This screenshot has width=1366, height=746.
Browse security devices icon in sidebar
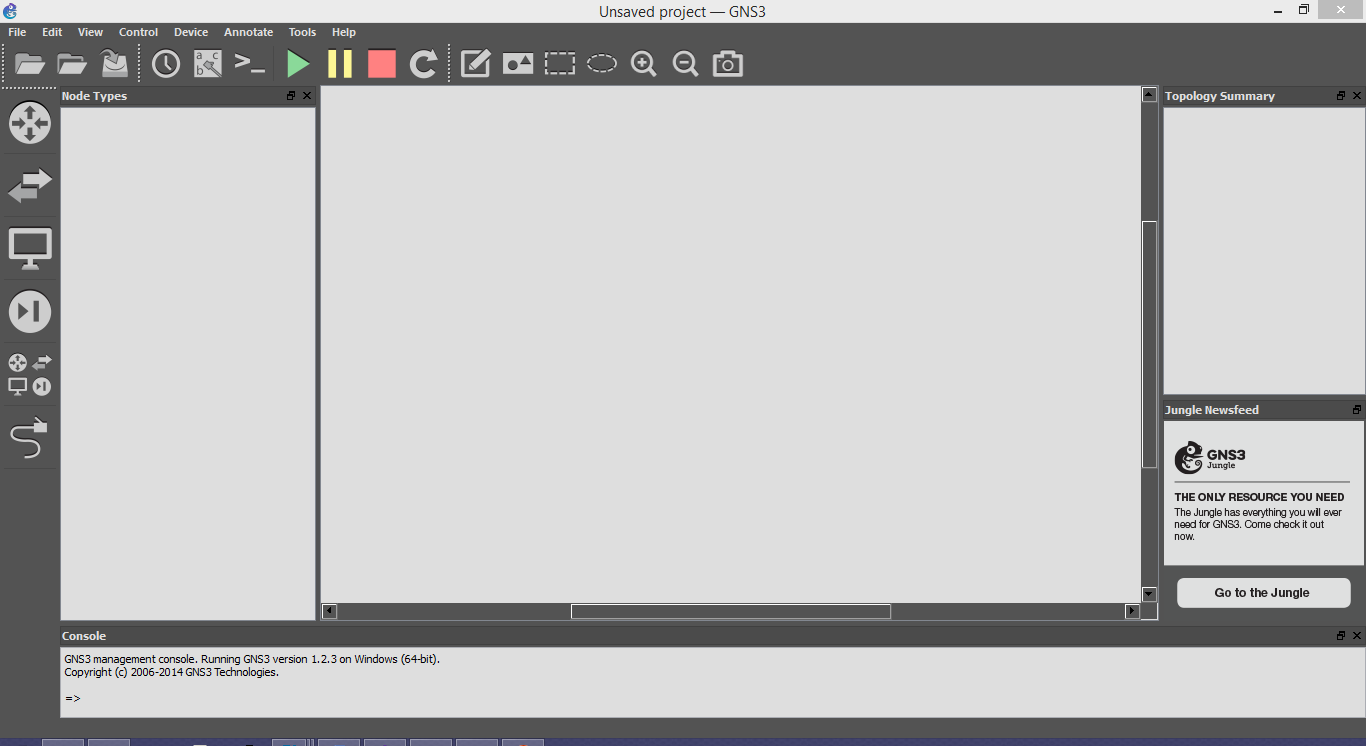coord(30,311)
